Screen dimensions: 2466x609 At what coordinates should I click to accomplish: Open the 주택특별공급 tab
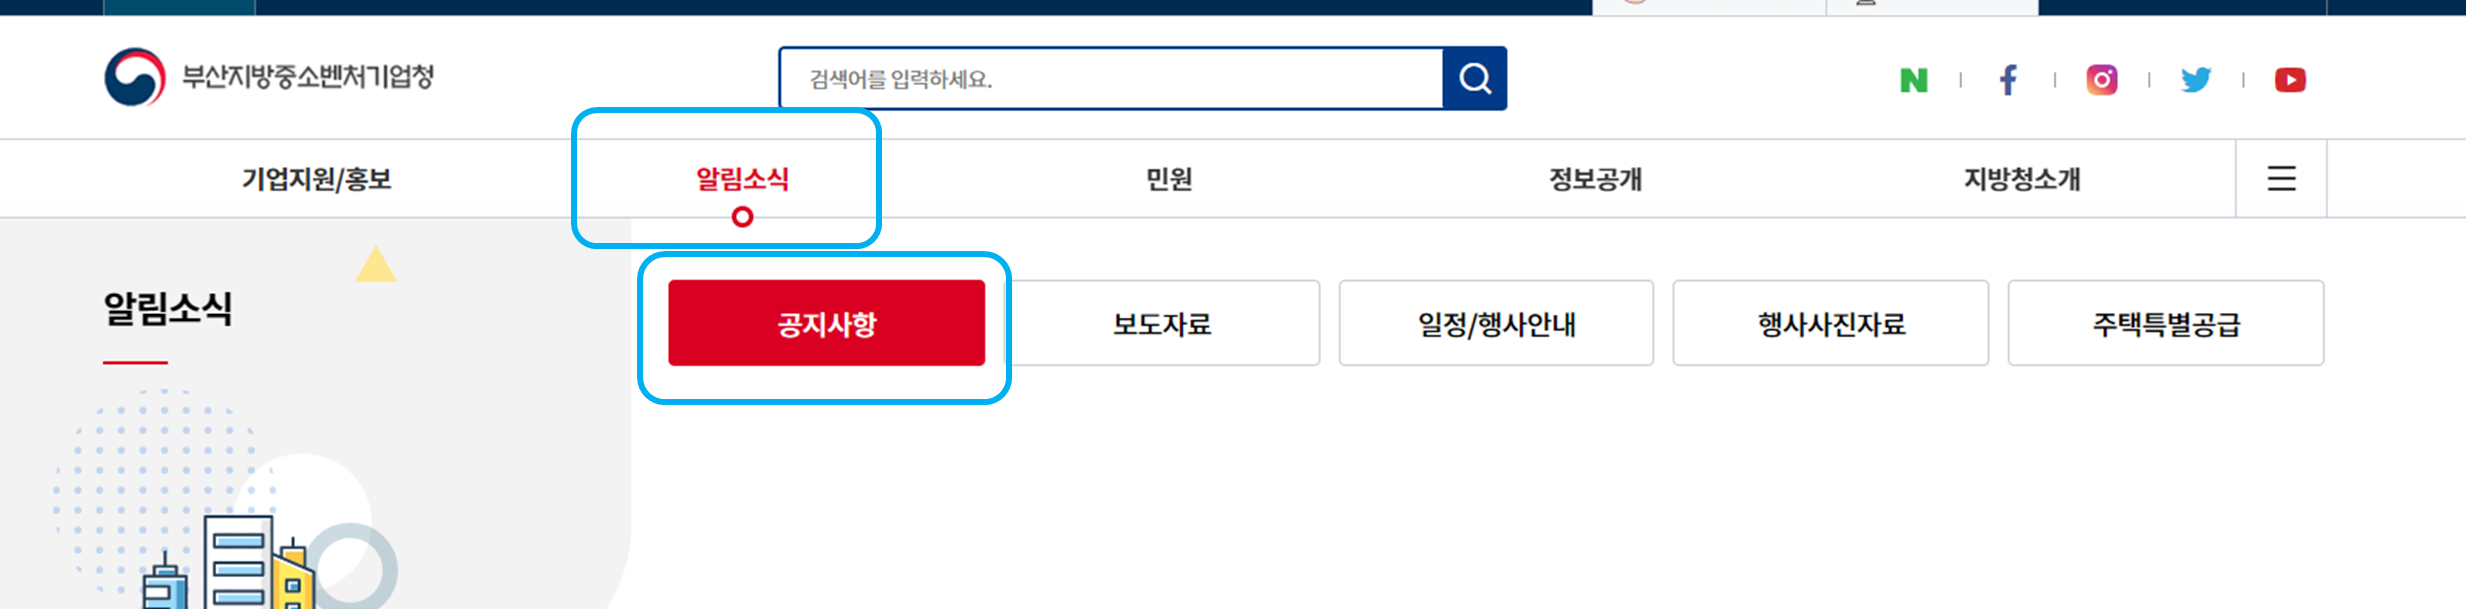pyautogui.click(x=2166, y=323)
